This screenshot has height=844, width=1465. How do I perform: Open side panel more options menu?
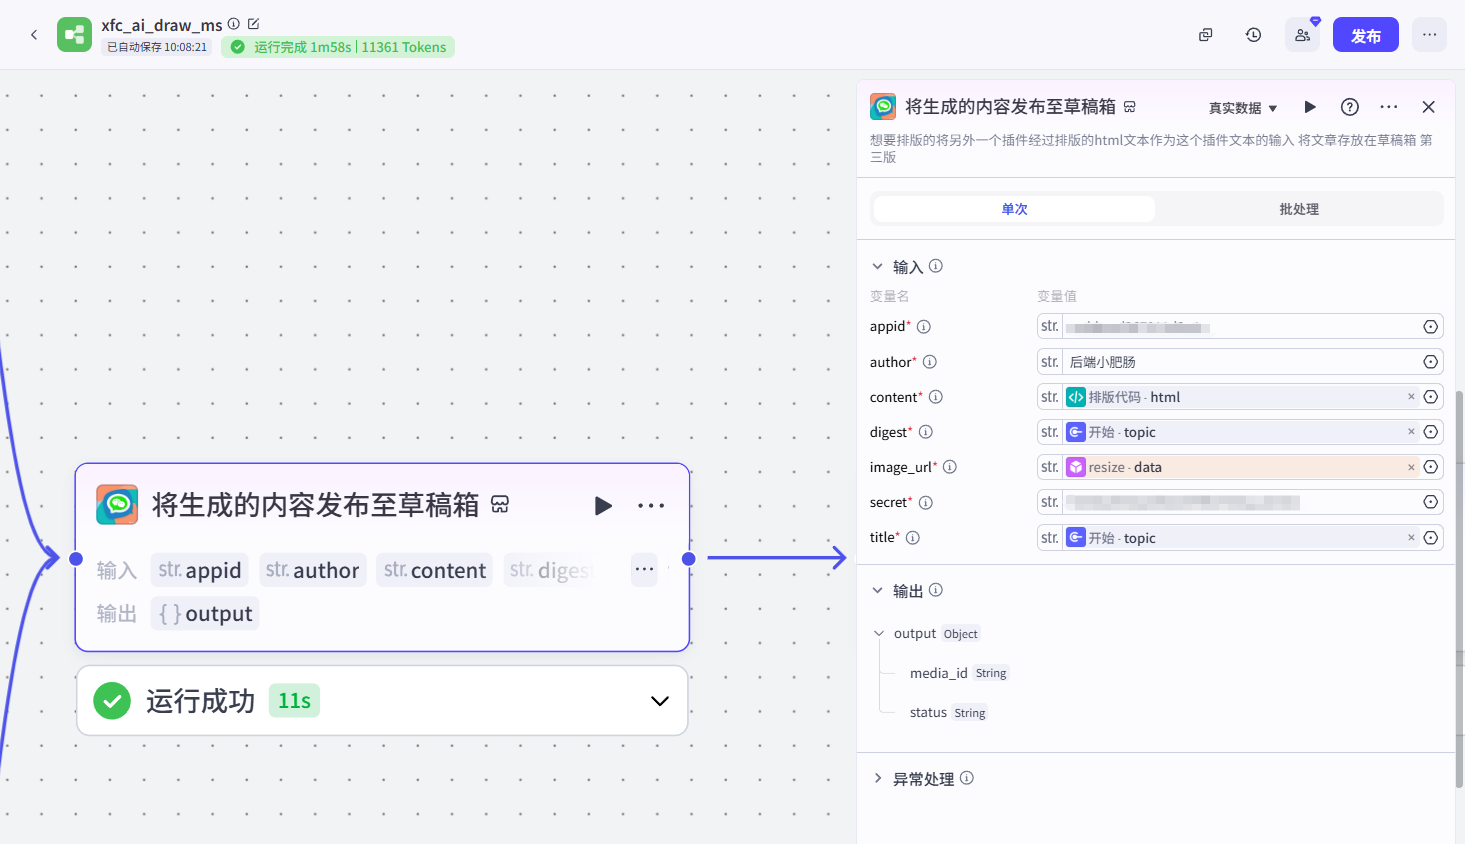coord(1389,107)
